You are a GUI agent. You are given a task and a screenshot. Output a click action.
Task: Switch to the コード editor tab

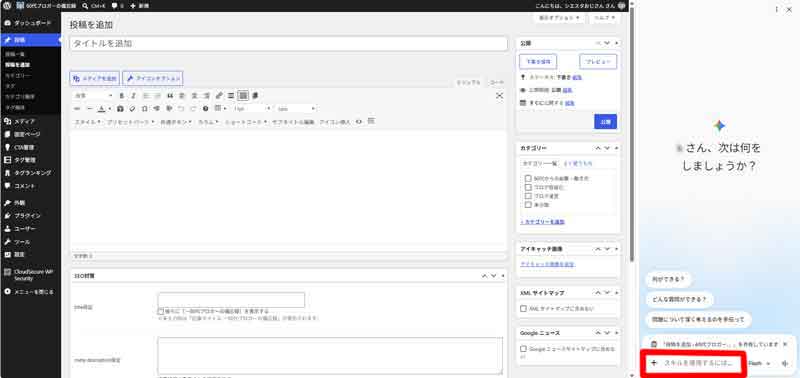coord(496,82)
